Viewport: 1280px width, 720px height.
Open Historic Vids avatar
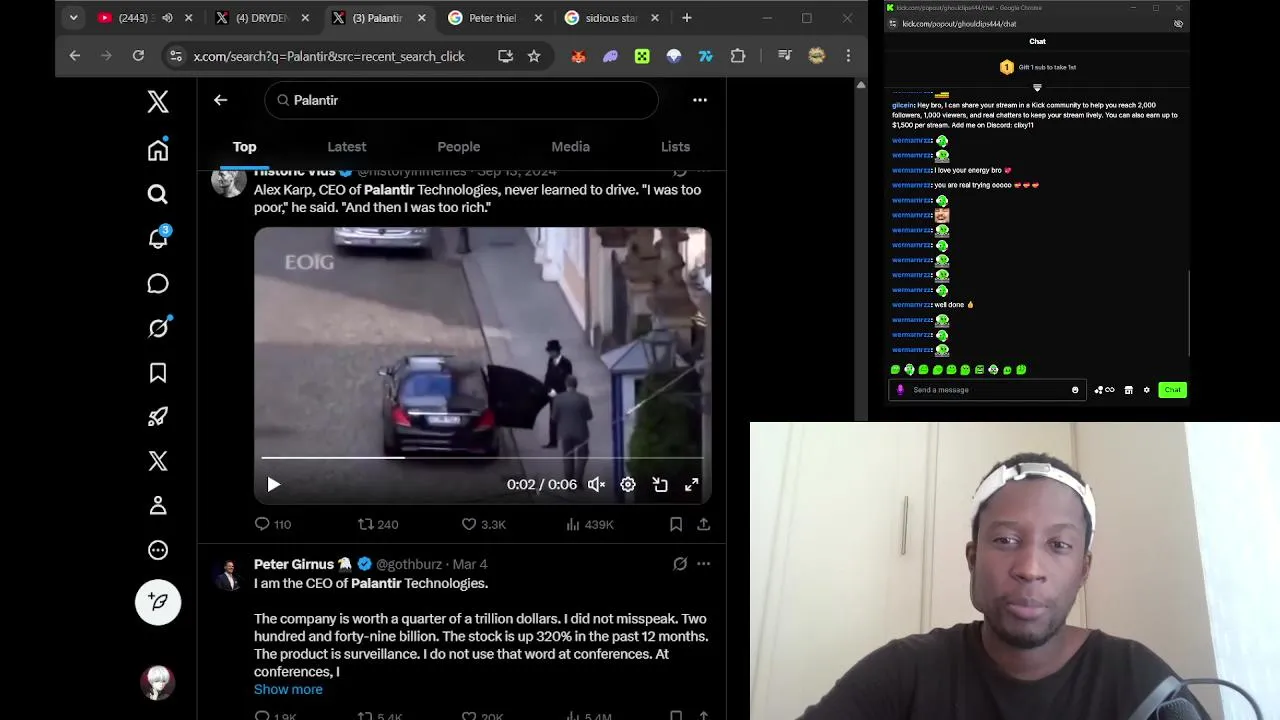point(228,182)
